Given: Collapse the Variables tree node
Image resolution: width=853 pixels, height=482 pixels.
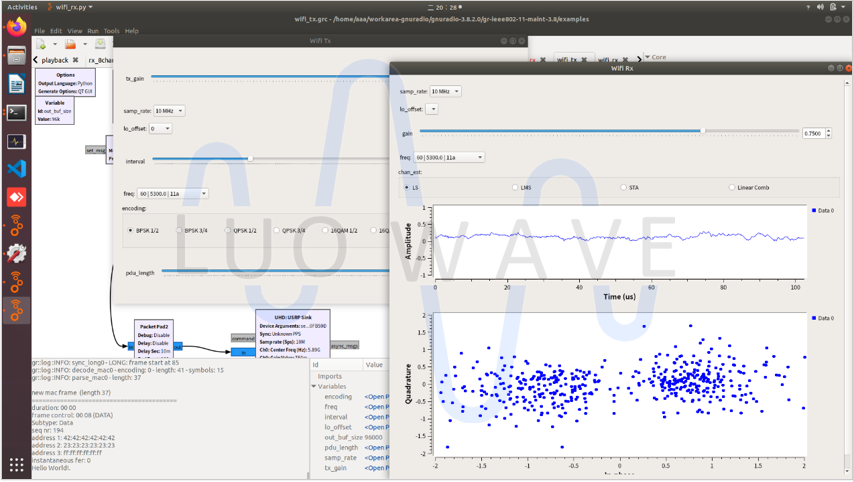Looking at the screenshot, I should point(314,386).
